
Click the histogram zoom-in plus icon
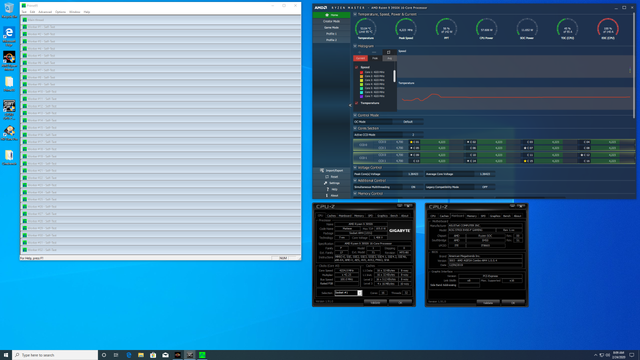pyautogui.click(x=360, y=52)
